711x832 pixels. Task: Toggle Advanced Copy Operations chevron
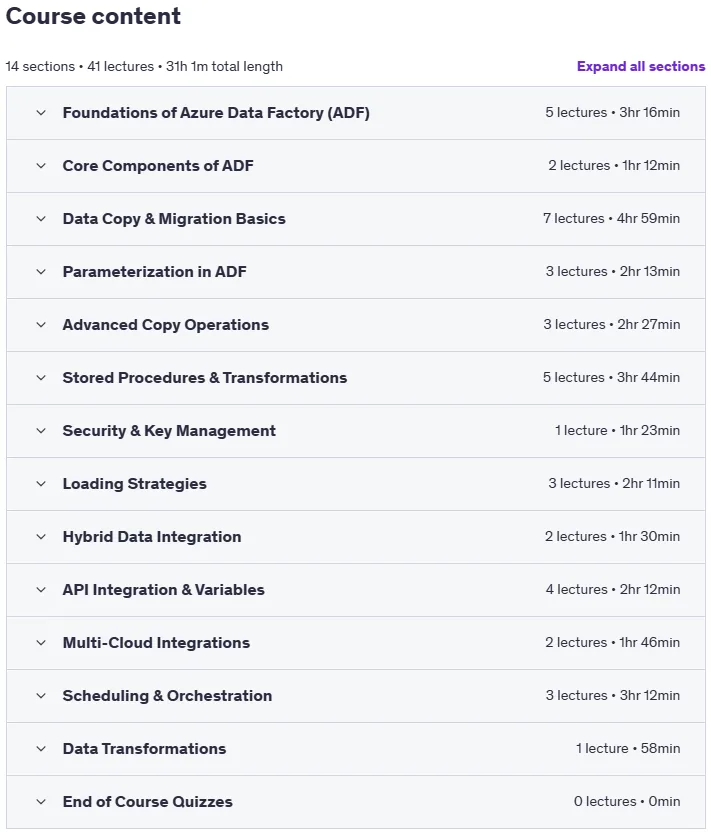(x=41, y=325)
